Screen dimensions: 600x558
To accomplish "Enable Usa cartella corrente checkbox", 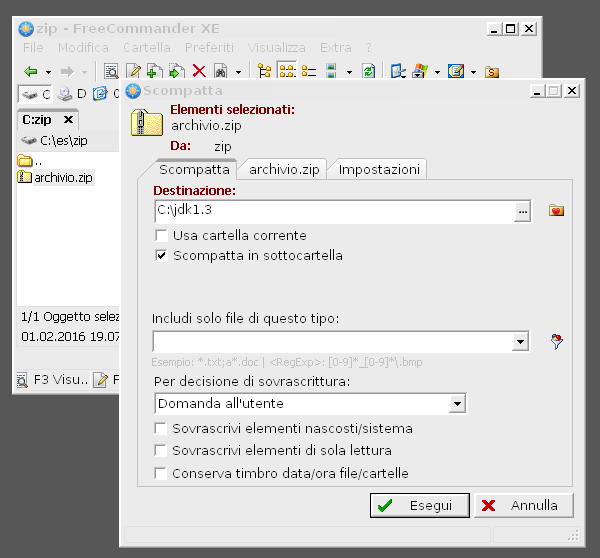I will pos(161,235).
